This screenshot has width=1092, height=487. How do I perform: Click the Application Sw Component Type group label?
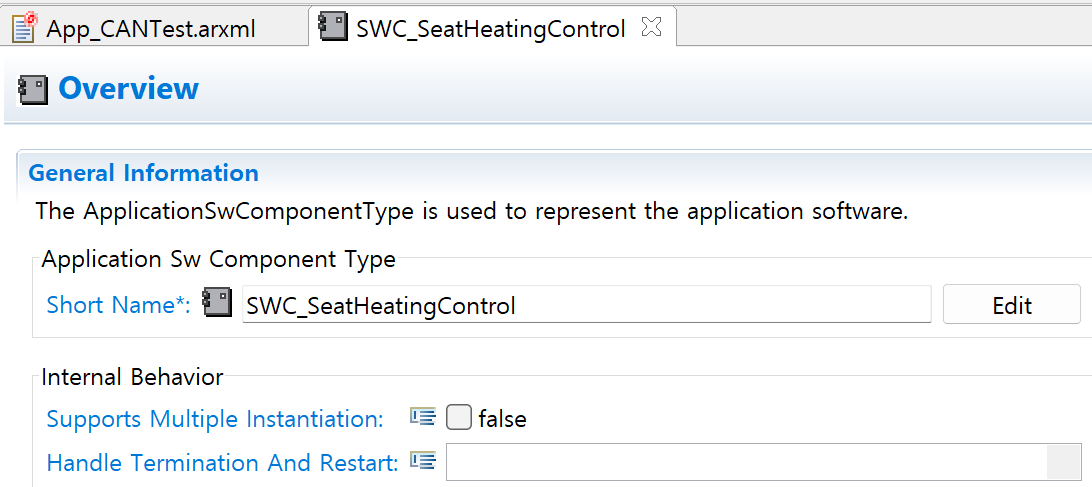coord(219,259)
